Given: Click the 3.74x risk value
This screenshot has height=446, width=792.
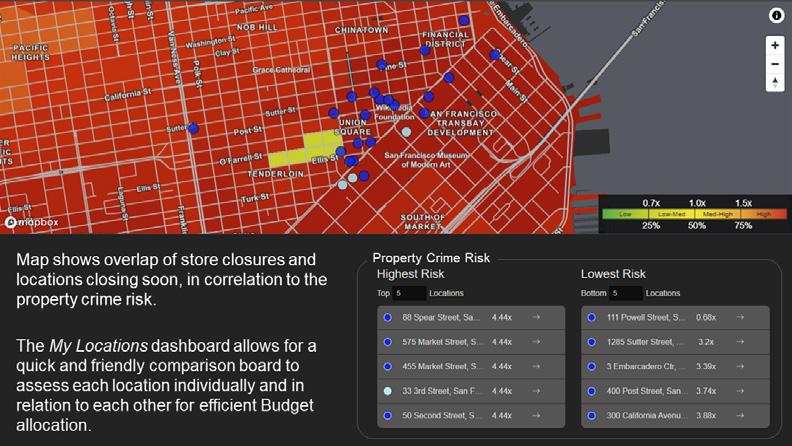Looking at the screenshot, I should click(x=706, y=391).
